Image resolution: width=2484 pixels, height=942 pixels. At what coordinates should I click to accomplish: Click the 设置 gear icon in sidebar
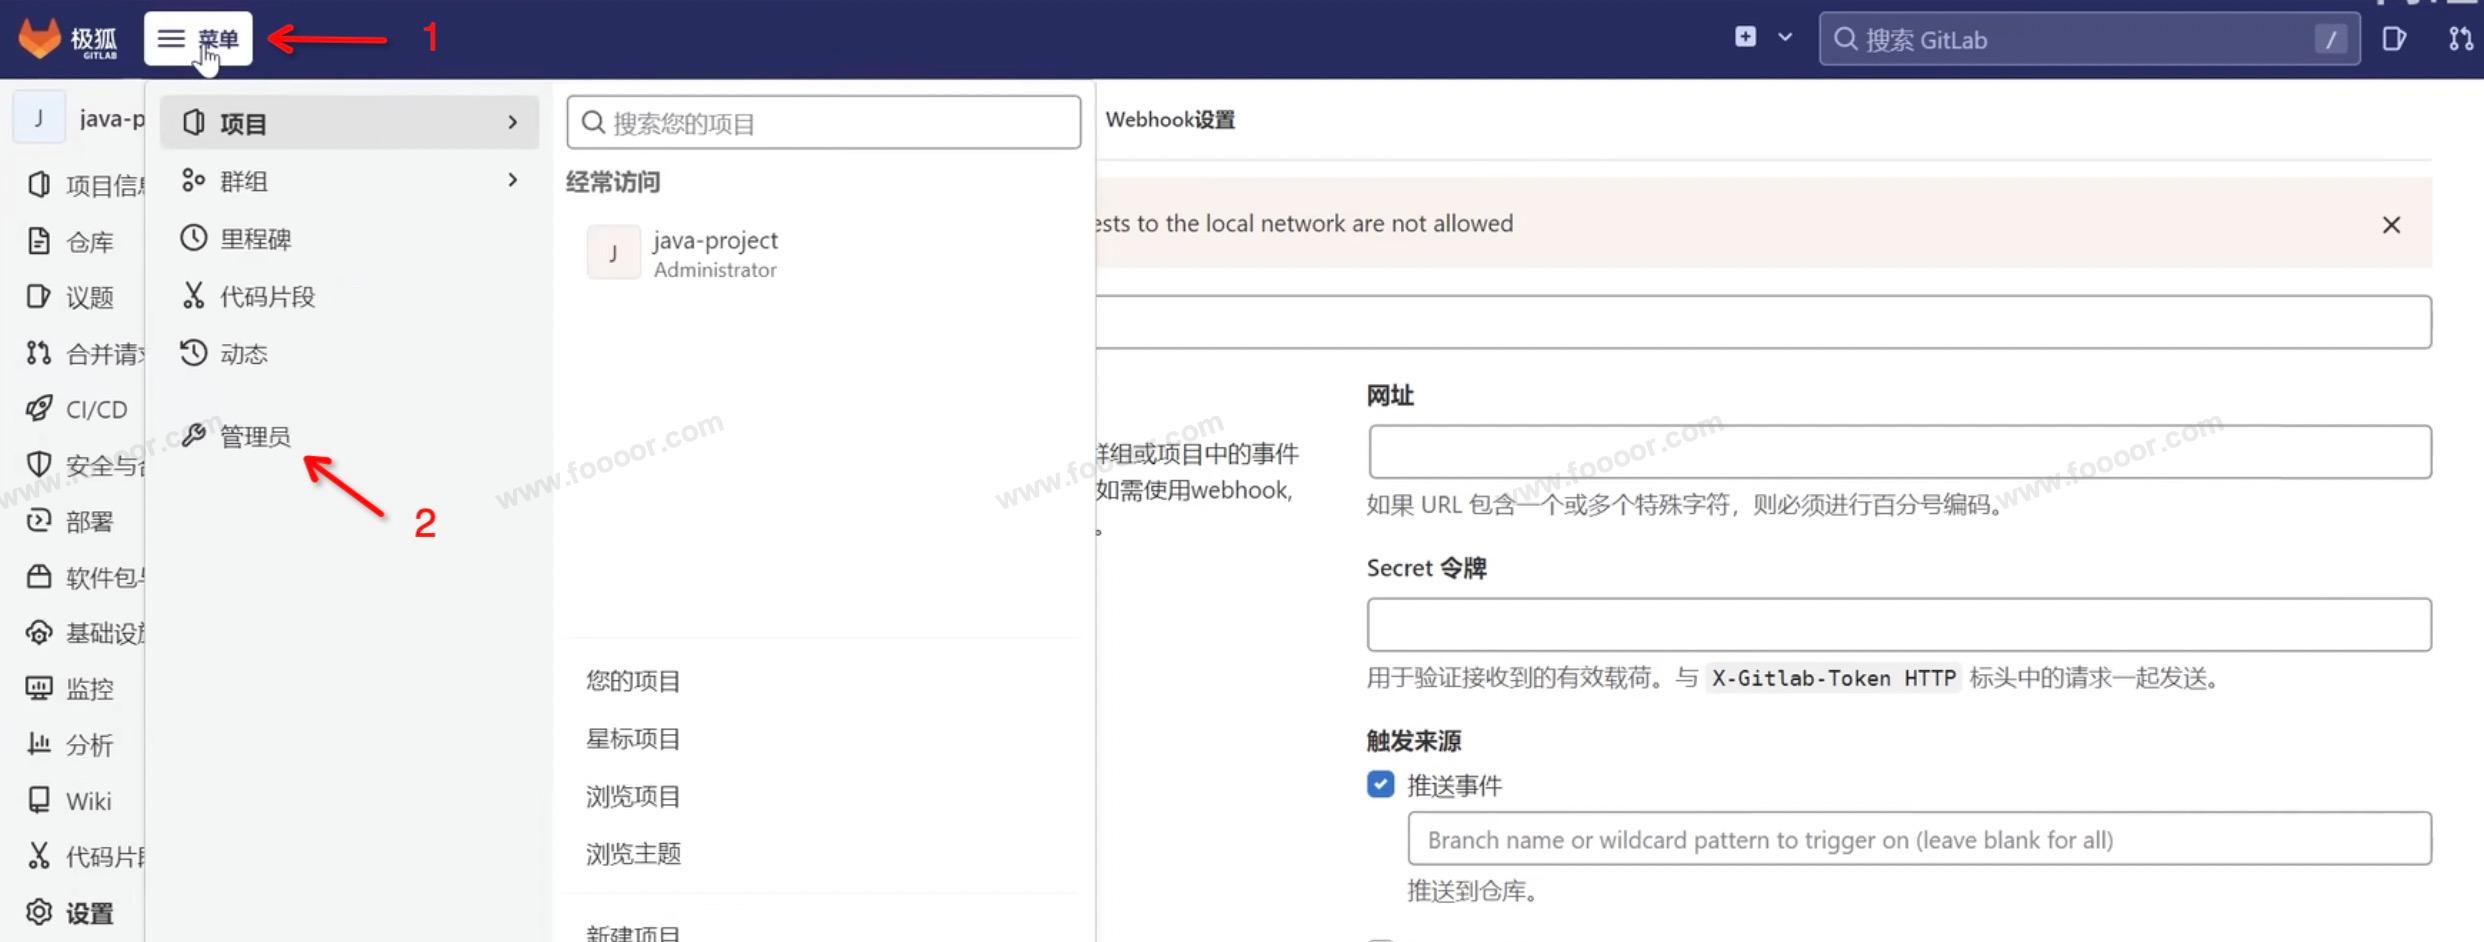tap(39, 912)
